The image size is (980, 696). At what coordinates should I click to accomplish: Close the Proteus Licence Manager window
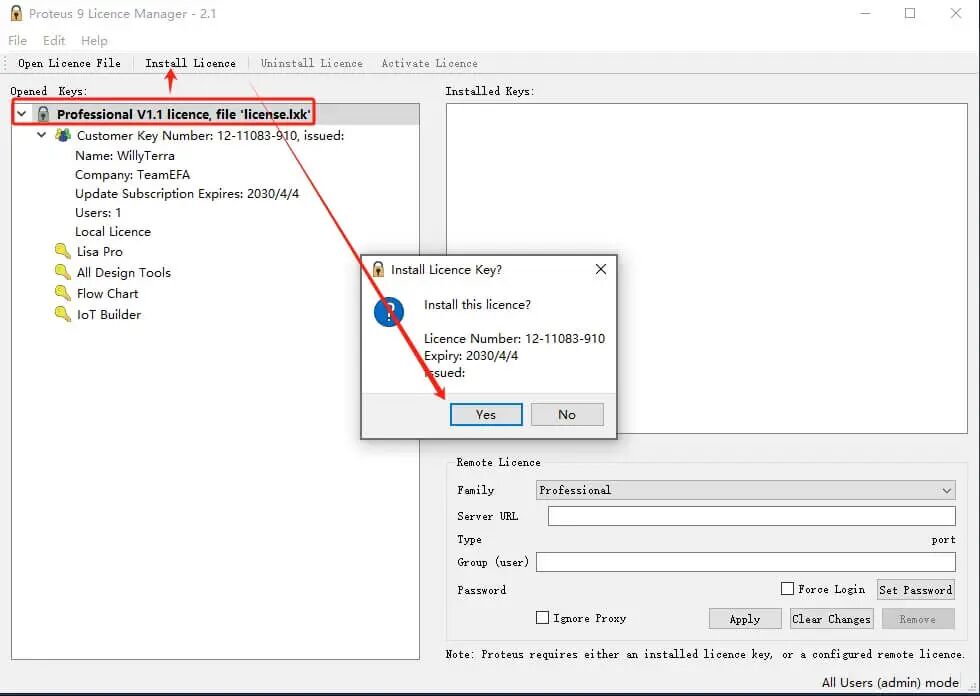click(x=956, y=13)
